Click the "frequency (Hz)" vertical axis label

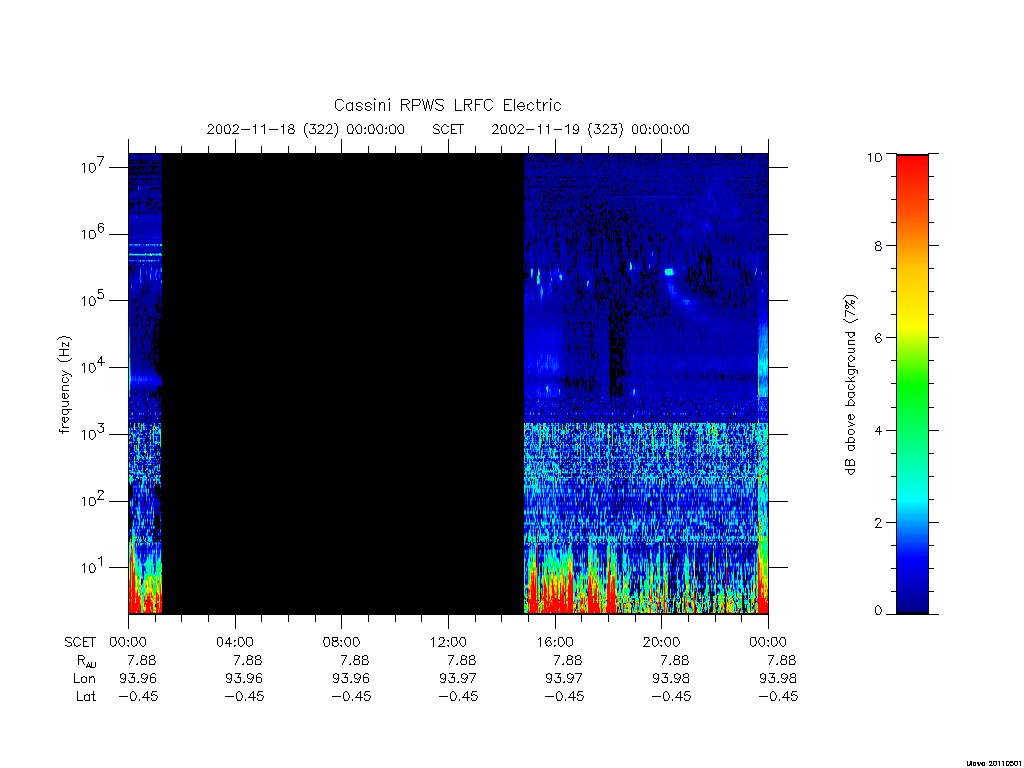(x=65, y=385)
